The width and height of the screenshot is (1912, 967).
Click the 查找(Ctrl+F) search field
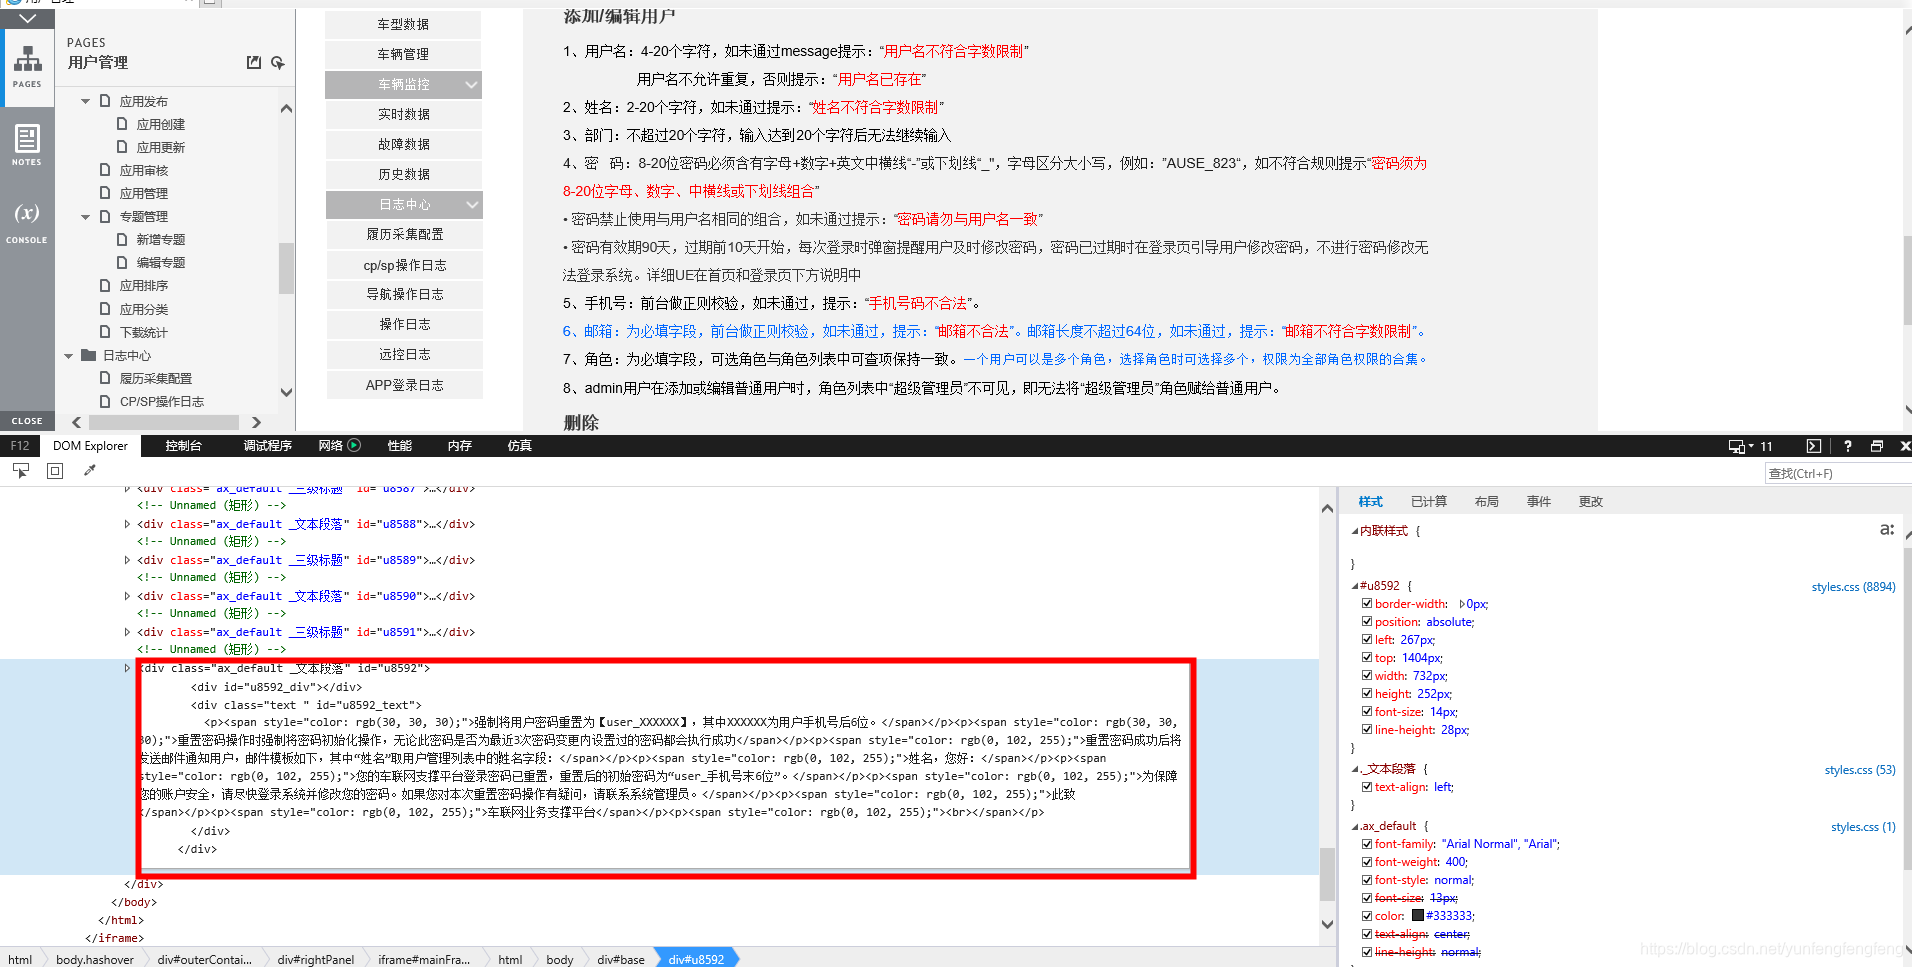pos(1838,474)
